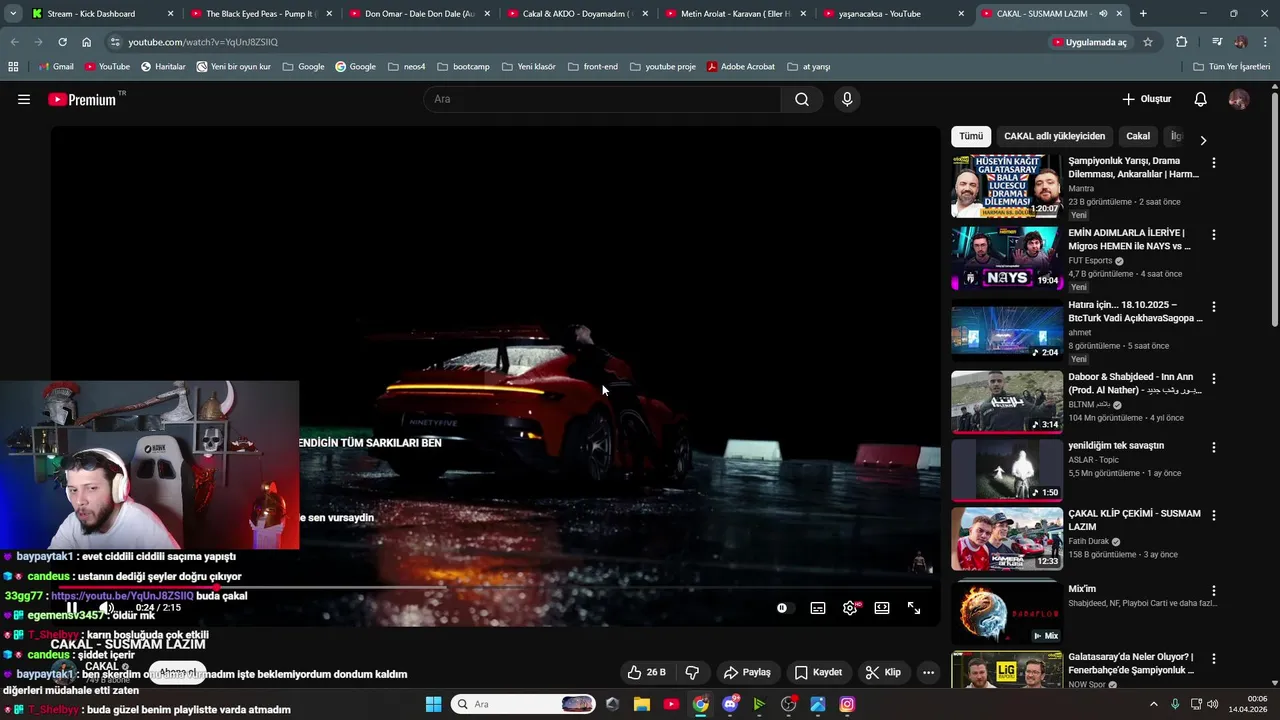Select the Tümü filter chip
Image resolution: width=1280 pixels, height=720 pixels.
point(971,136)
